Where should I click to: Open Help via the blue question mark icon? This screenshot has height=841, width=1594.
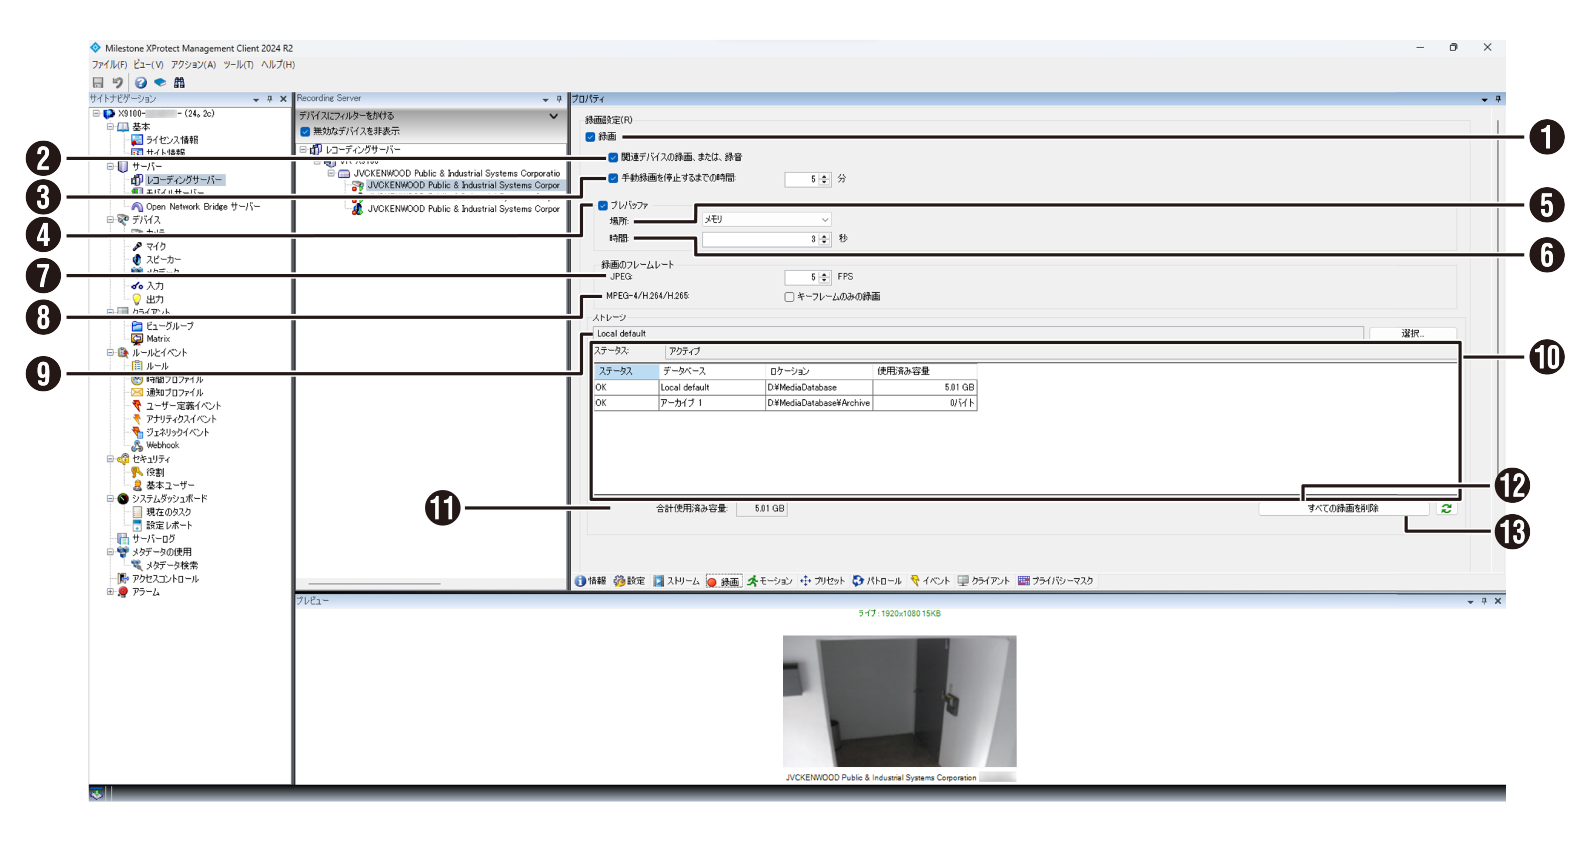[141, 83]
